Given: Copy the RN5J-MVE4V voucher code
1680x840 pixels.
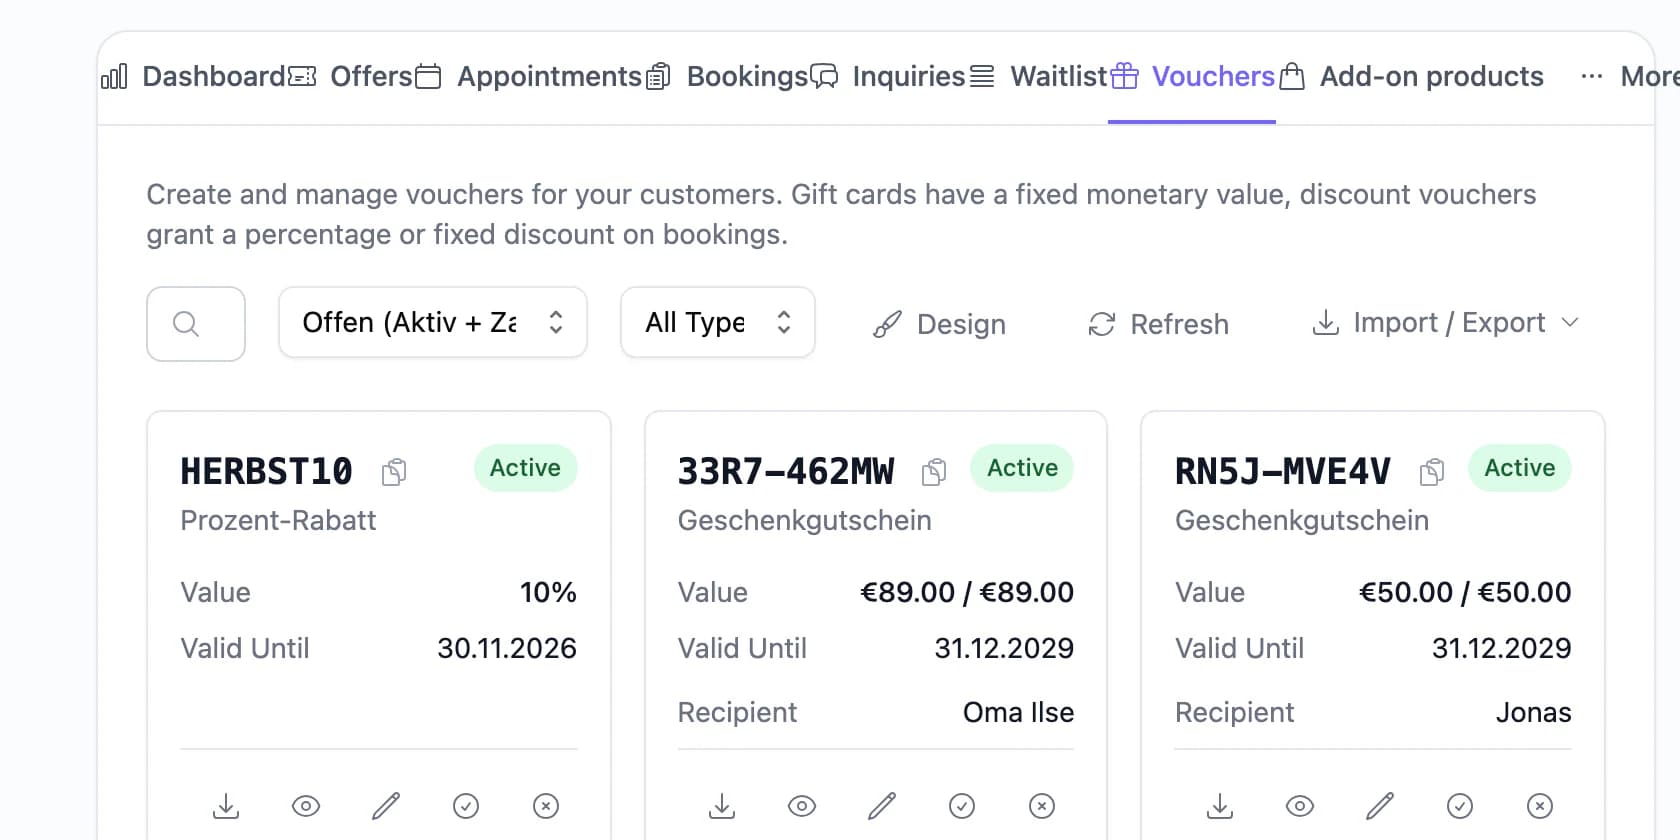Looking at the screenshot, I should point(1432,471).
